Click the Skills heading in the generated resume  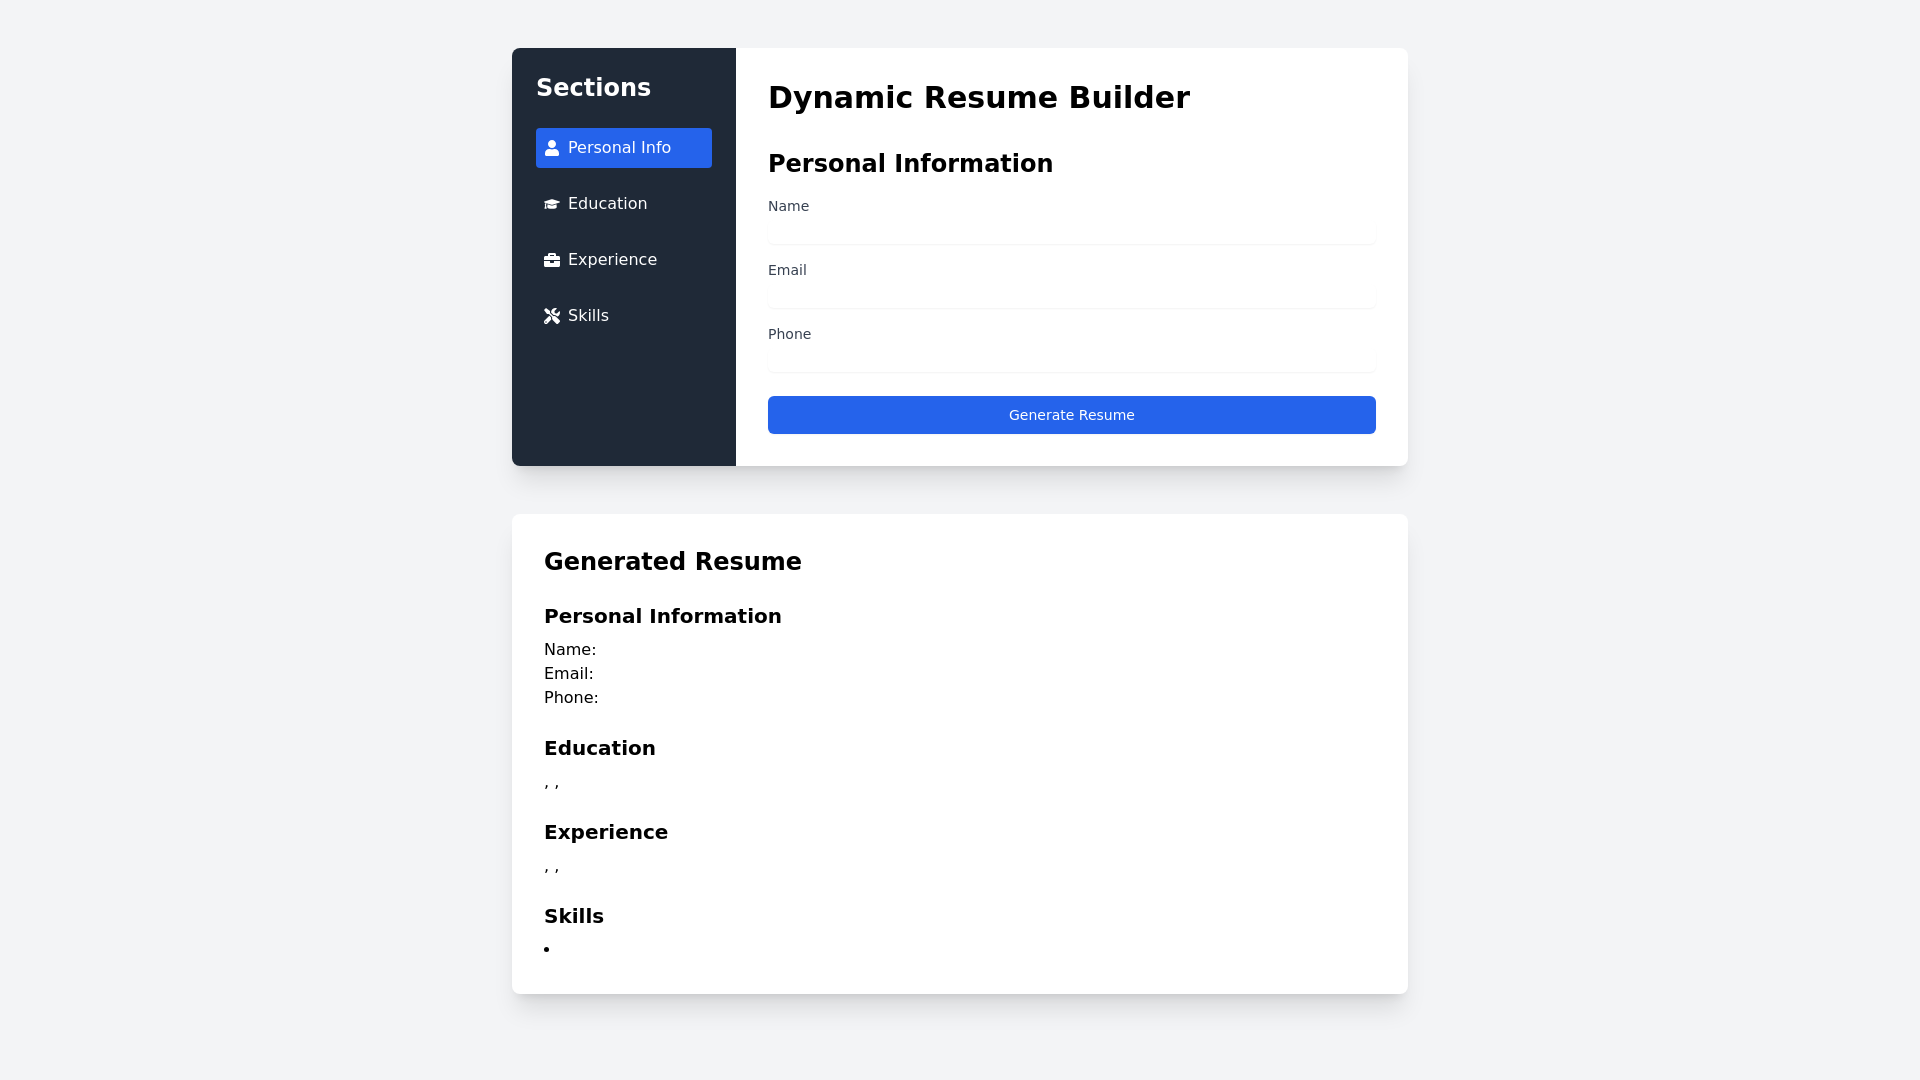click(x=573, y=915)
